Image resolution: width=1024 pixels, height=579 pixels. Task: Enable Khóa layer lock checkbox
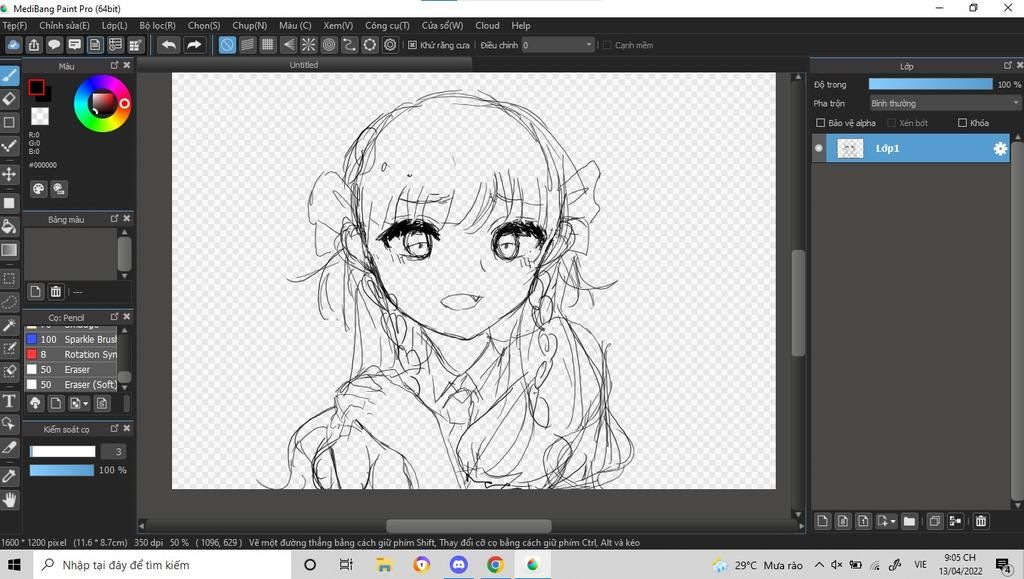click(962, 123)
